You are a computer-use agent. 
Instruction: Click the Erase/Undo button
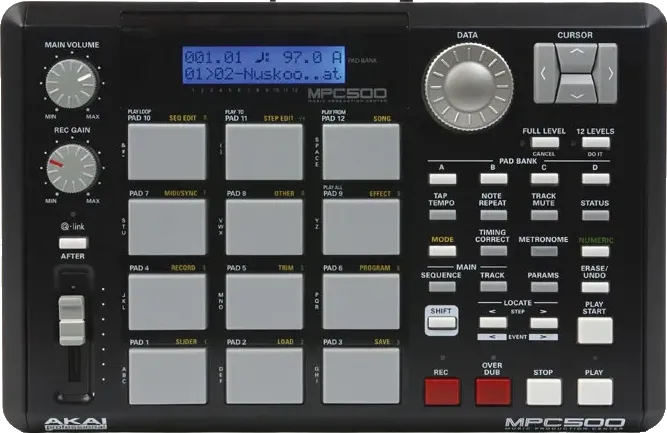(x=596, y=287)
